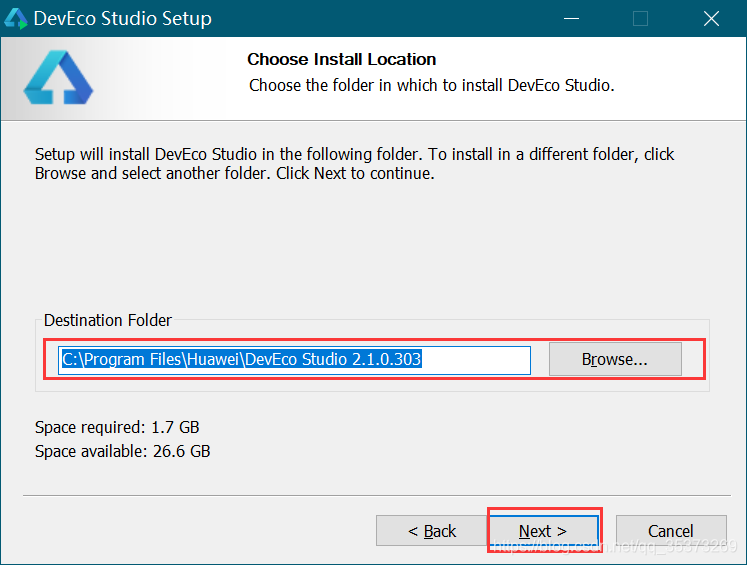The width and height of the screenshot is (747, 565).
Task: Click the 'Destination Folder' group label
Action: click(x=108, y=320)
